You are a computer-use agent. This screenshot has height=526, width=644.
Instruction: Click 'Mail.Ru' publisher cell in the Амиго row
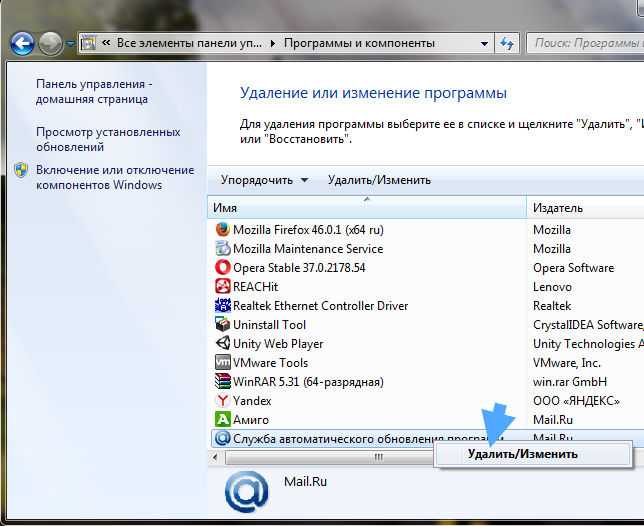click(553, 420)
